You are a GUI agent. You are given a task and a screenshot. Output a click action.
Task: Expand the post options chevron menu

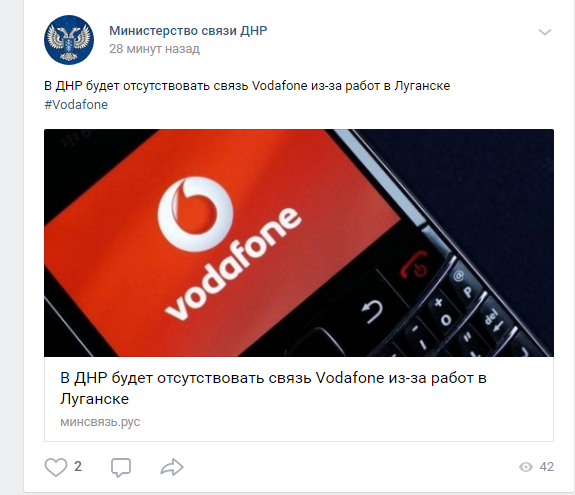pos(545,32)
